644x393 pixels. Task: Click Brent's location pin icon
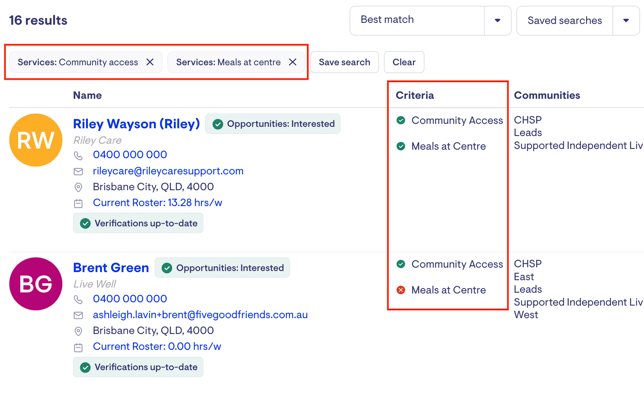pos(78,331)
